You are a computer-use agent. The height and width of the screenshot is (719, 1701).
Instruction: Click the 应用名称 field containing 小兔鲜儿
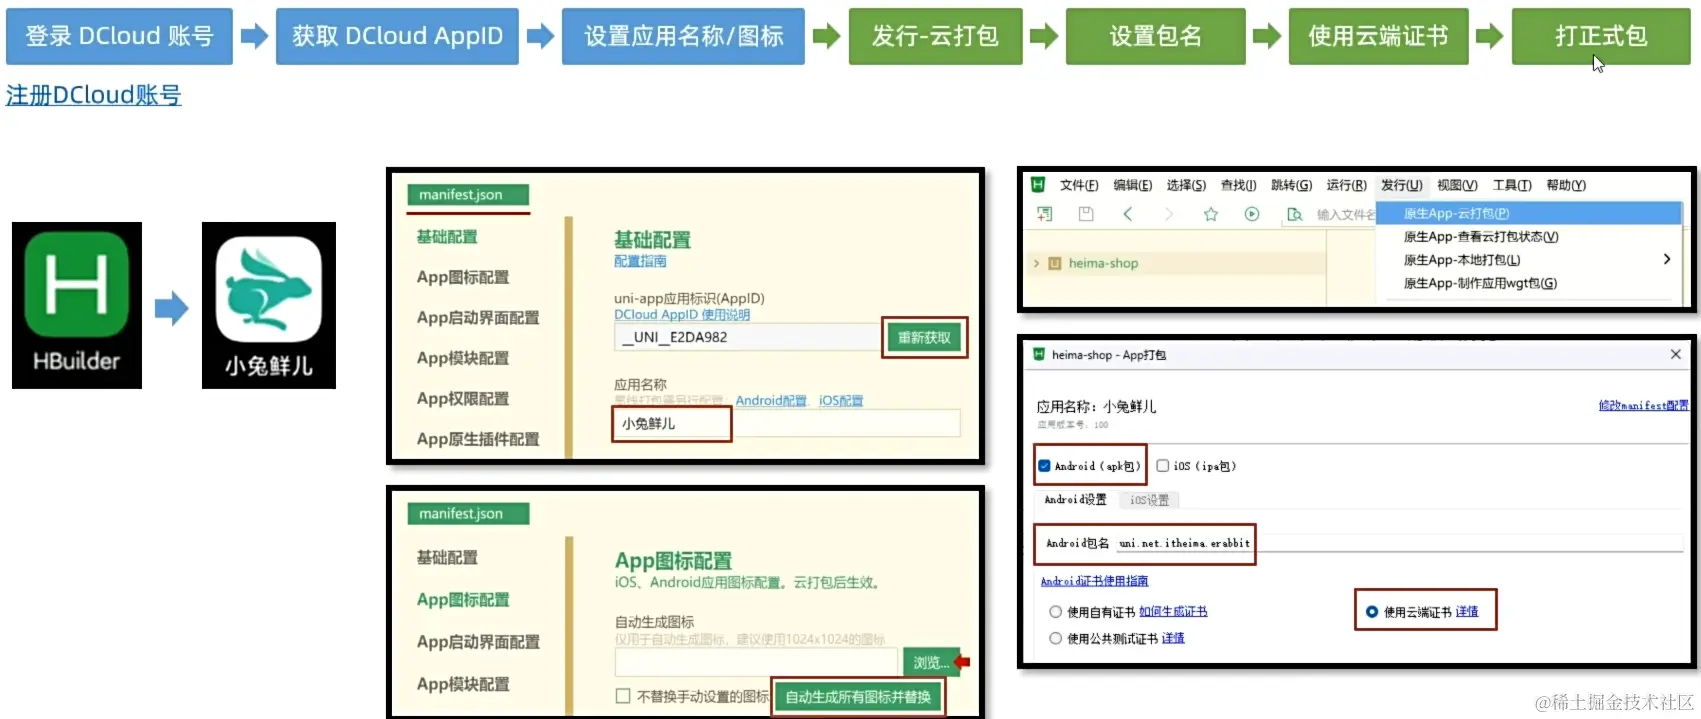(786, 423)
